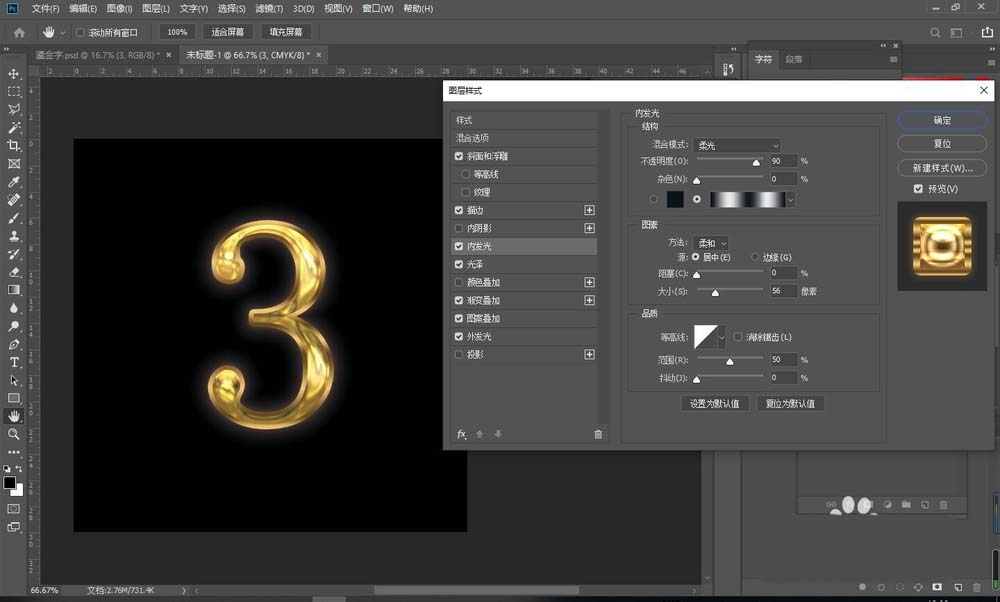The height and width of the screenshot is (602, 1000).
Task: Delete effect with trash icon in dialog
Action: click(598, 434)
